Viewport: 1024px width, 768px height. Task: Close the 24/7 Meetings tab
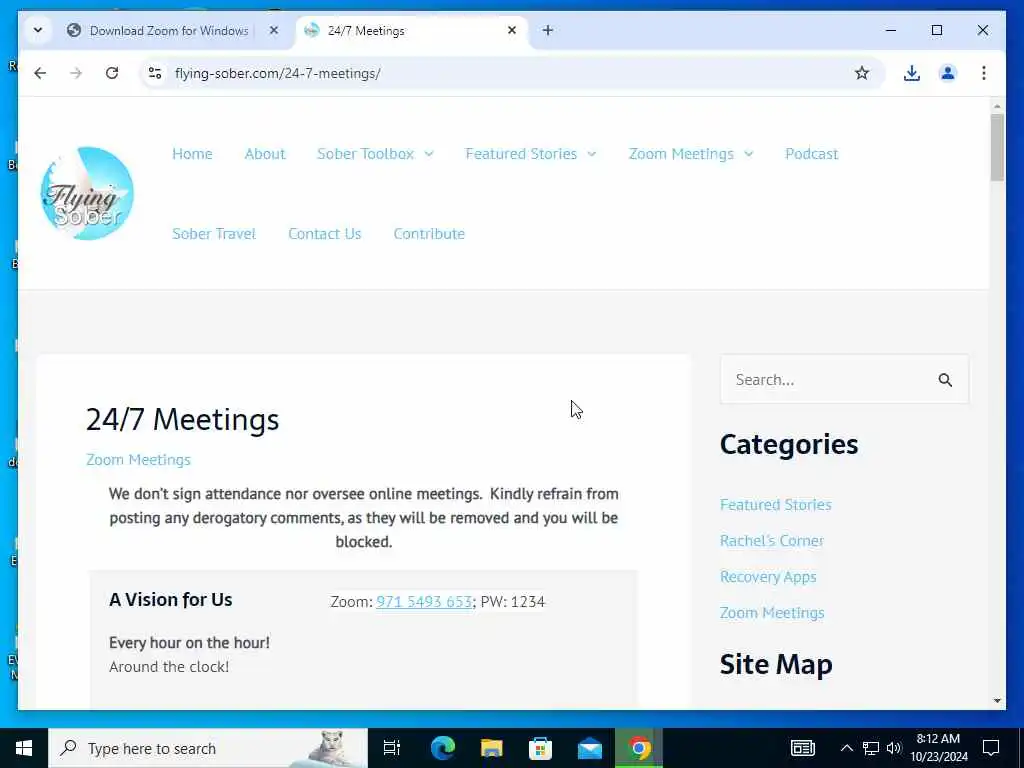(512, 30)
